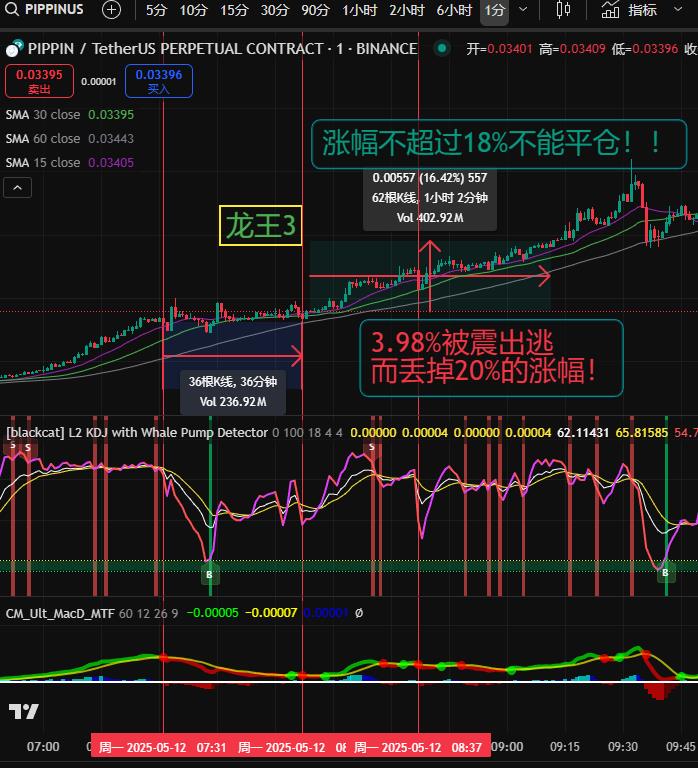Switch to the 90分 timeframe
The width and height of the screenshot is (698, 768).
(315, 10)
